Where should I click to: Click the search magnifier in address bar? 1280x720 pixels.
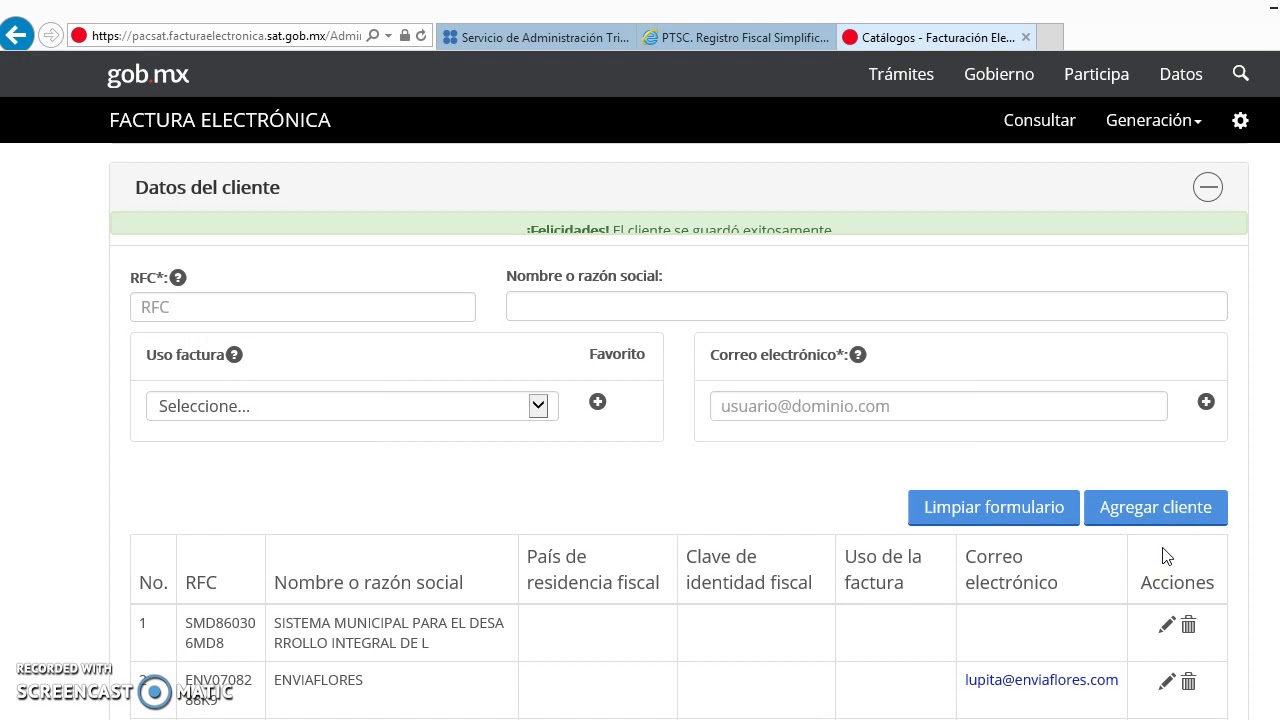coord(373,36)
